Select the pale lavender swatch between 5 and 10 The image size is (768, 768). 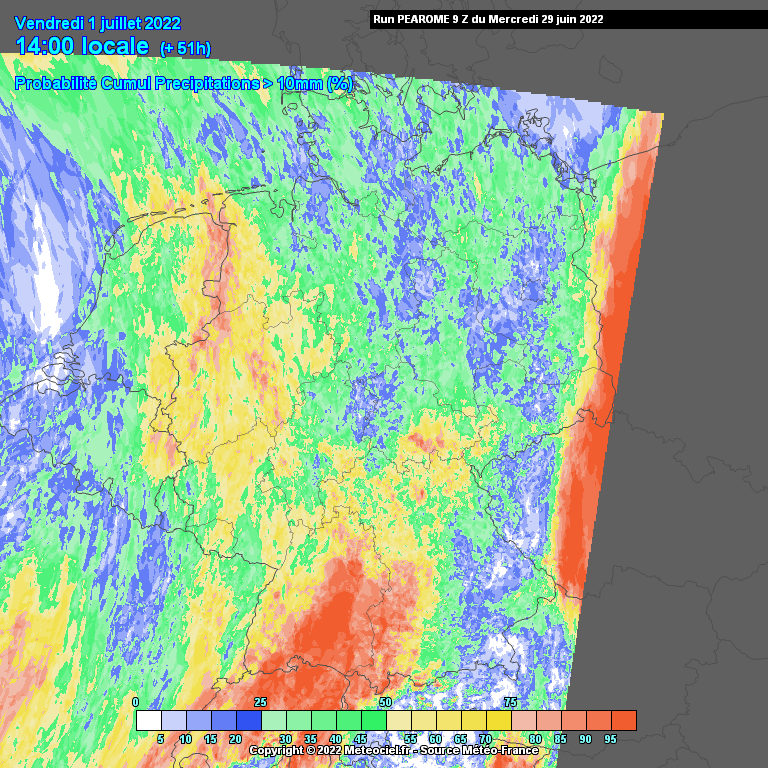173,720
